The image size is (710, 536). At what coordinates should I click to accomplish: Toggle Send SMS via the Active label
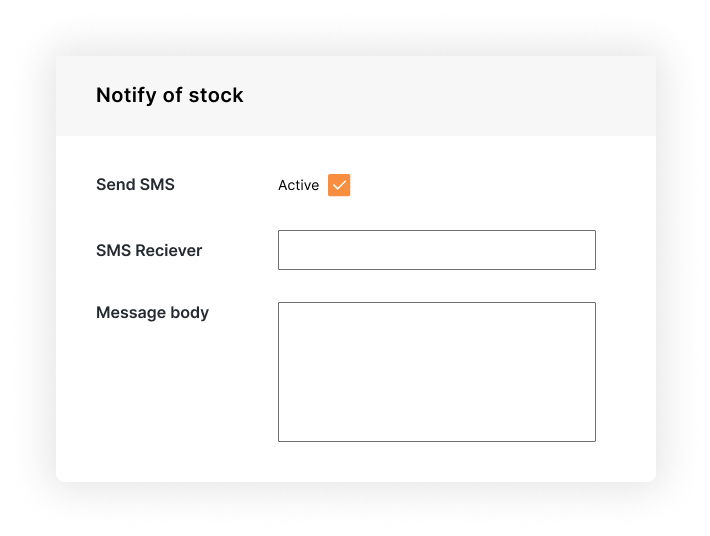(x=298, y=185)
